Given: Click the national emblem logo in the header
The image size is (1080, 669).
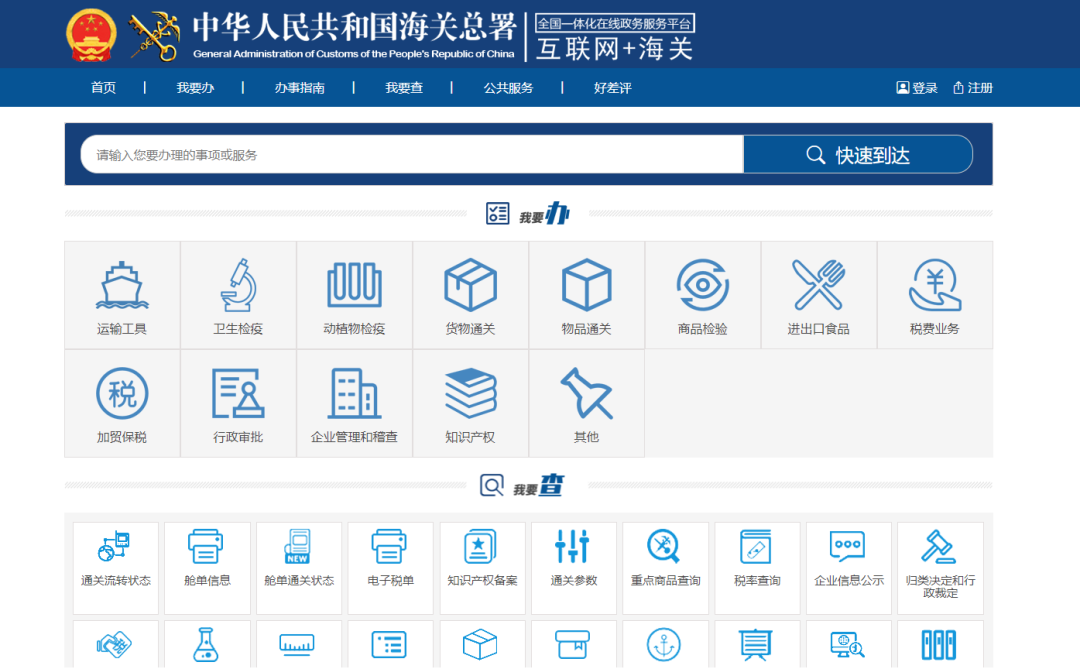Looking at the screenshot, I should pyautogui.click(x=91, y=34).
